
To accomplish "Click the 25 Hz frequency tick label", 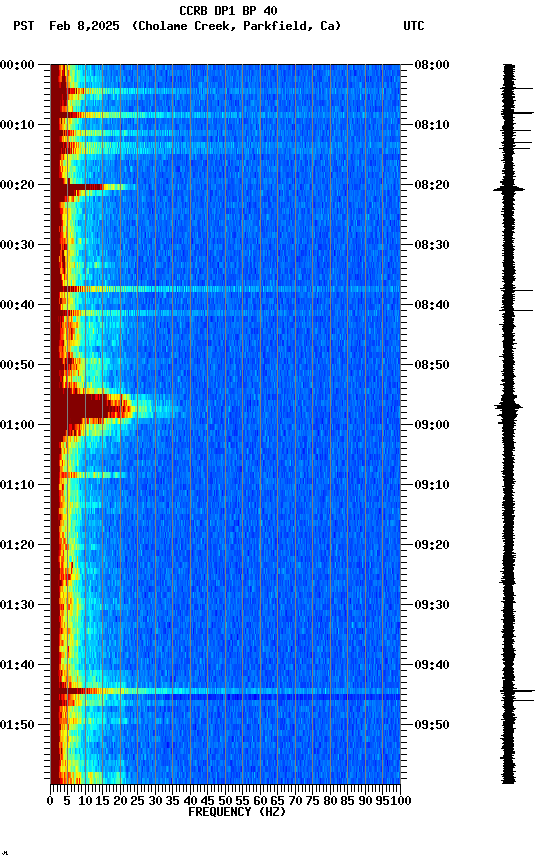I will tap(137, 801).
